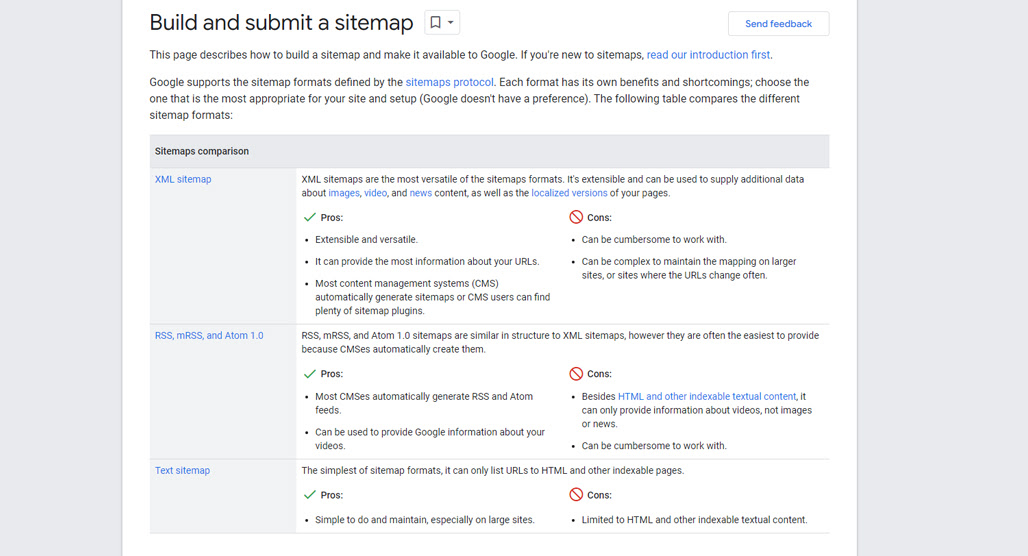
Task: Click 'Can be used to provide Google information' bullet
Action: tap(429, 439)
